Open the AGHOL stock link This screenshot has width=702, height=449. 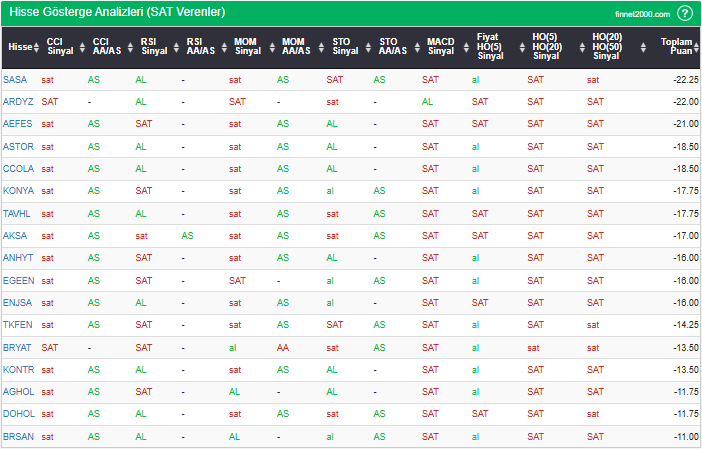[x=18, y=392]
